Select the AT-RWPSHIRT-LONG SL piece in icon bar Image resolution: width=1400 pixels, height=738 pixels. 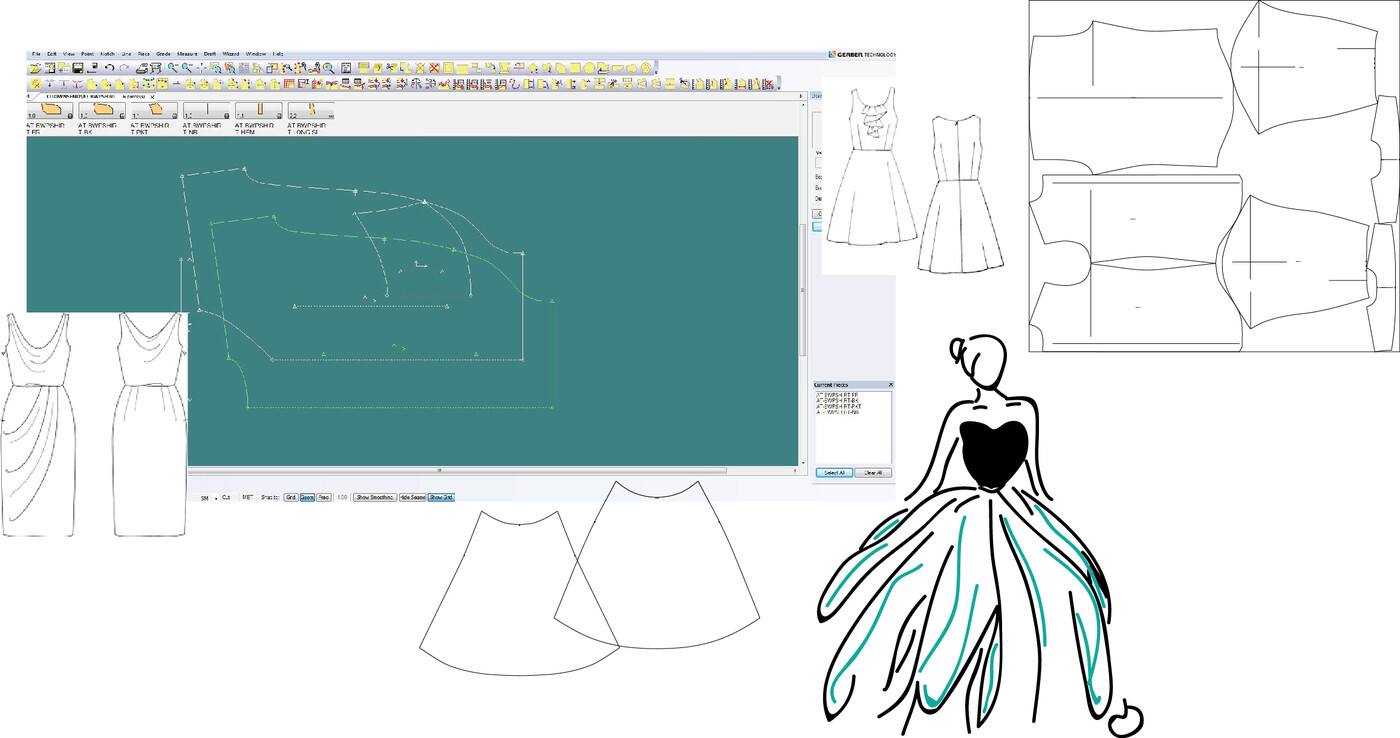tap(311, 111)
